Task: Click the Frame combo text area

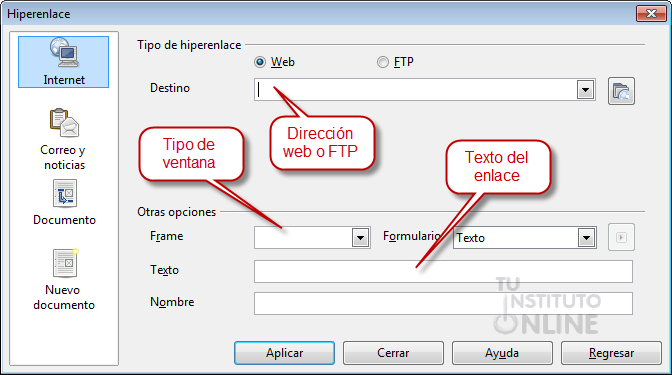Action: pos(303,237)
